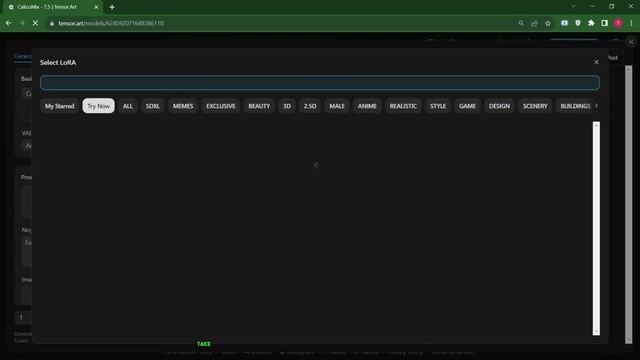Viewport: 640px width, 360px height.
Task: Pick the GAME category
Action: [x=467, y=106]
